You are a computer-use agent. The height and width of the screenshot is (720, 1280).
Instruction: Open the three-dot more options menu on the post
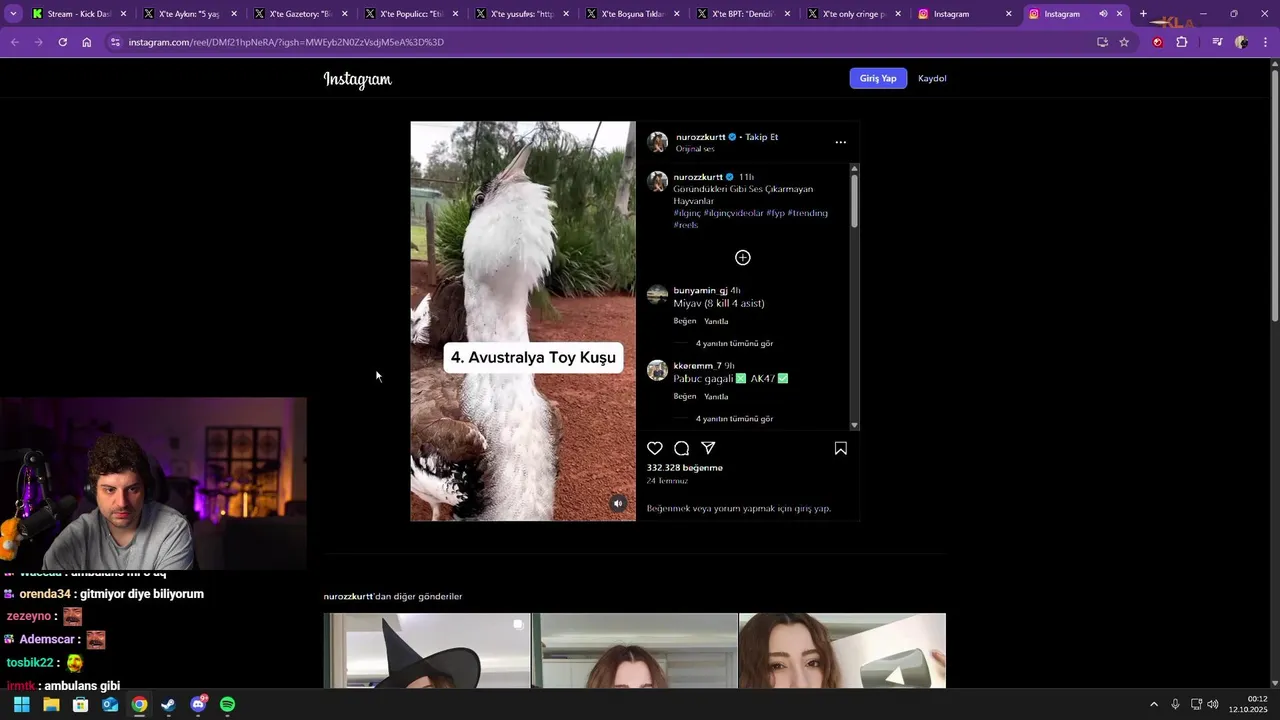tap(841, 142)
